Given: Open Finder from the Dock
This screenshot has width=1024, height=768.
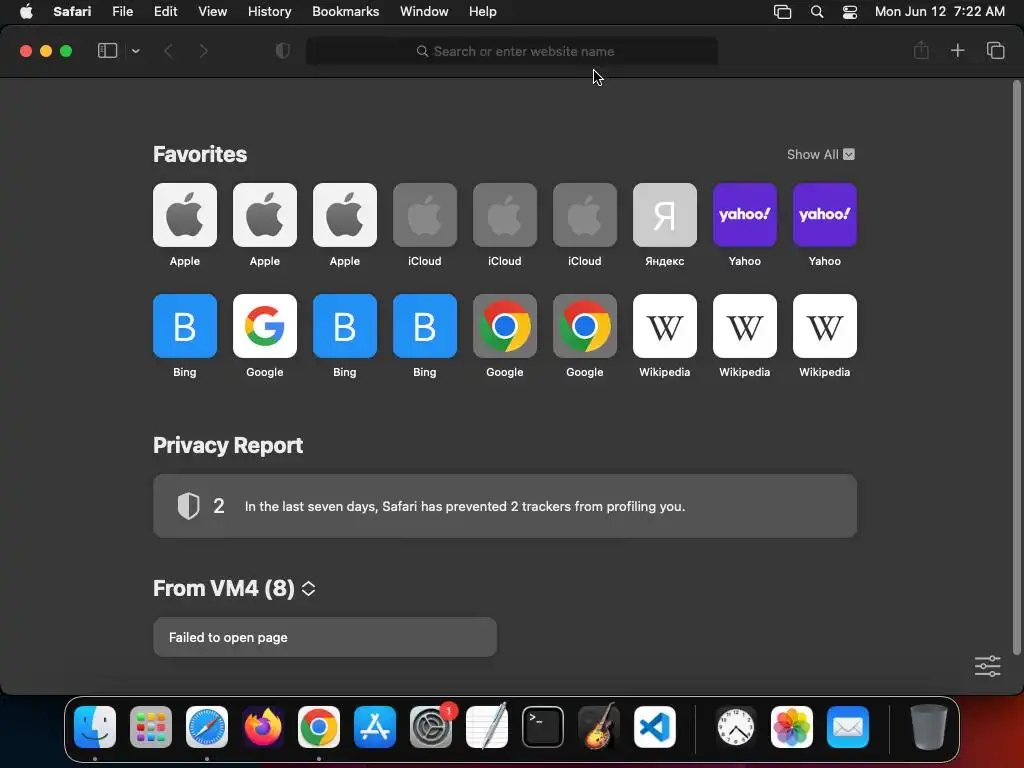Looking at the screenshot, I should pyautogui.click(x=95, y=727).
